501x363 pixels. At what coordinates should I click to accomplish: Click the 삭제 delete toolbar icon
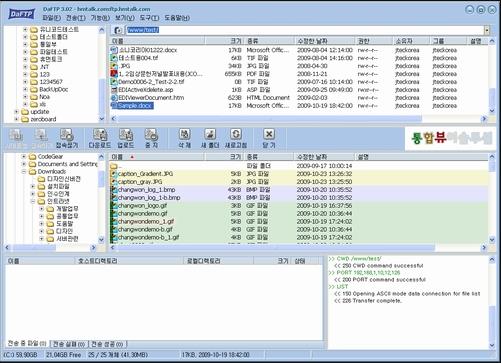coord(184,138)
